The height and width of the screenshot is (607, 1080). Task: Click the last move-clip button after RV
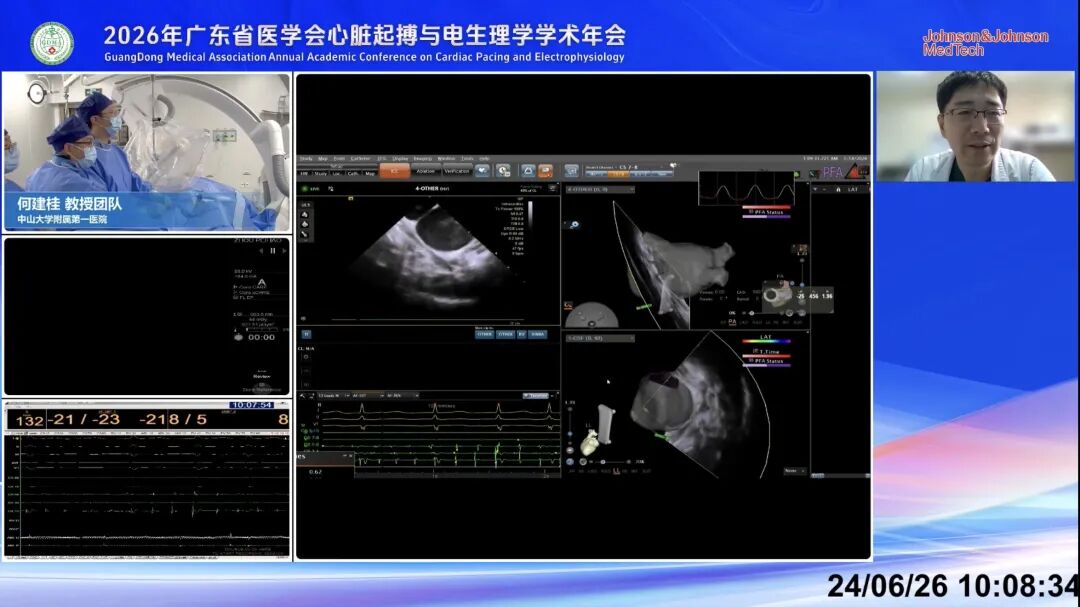click(538, 334)
